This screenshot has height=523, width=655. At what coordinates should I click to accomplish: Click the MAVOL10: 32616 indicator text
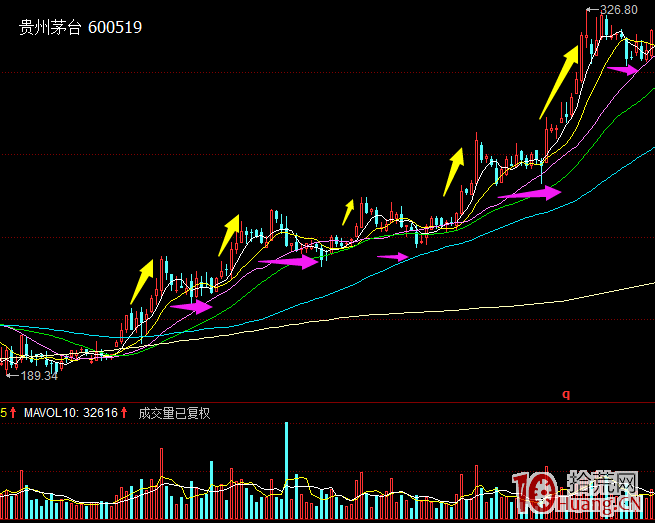71,413
